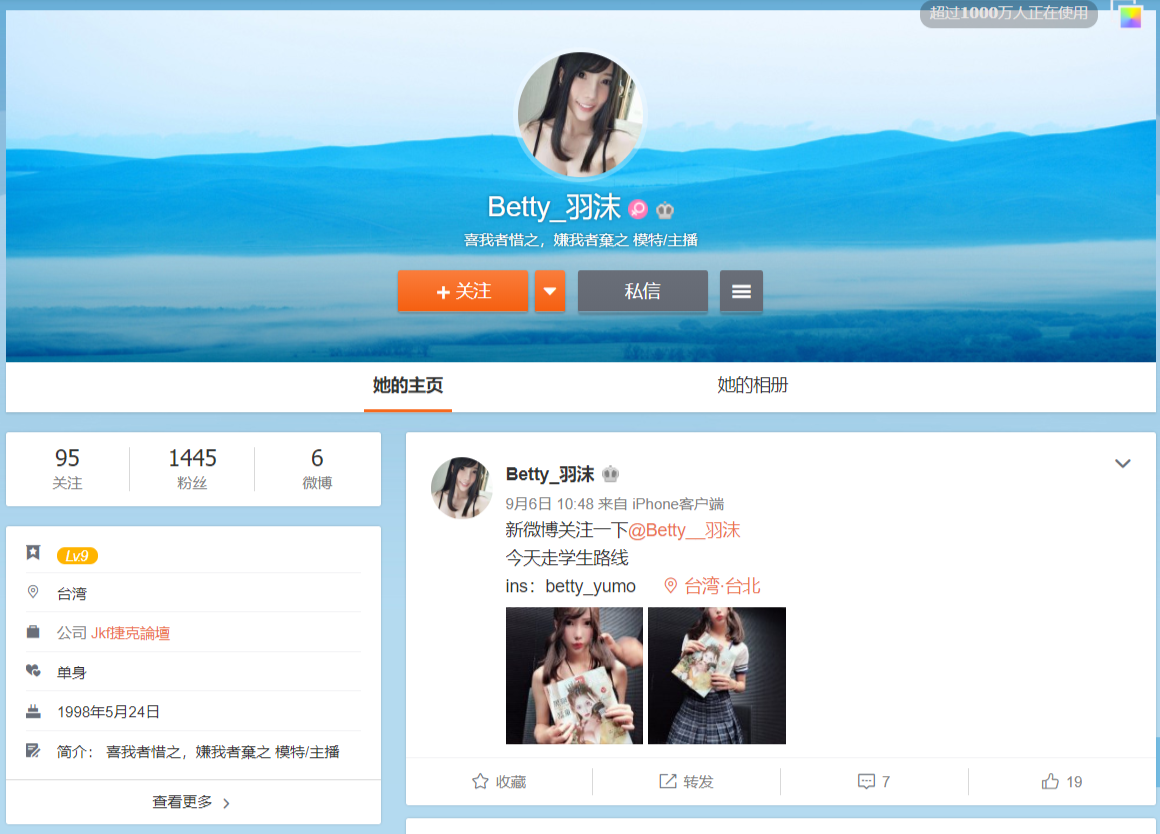
Task: Open the Jkf捷克論壇 company link
Action: point(130,633)
